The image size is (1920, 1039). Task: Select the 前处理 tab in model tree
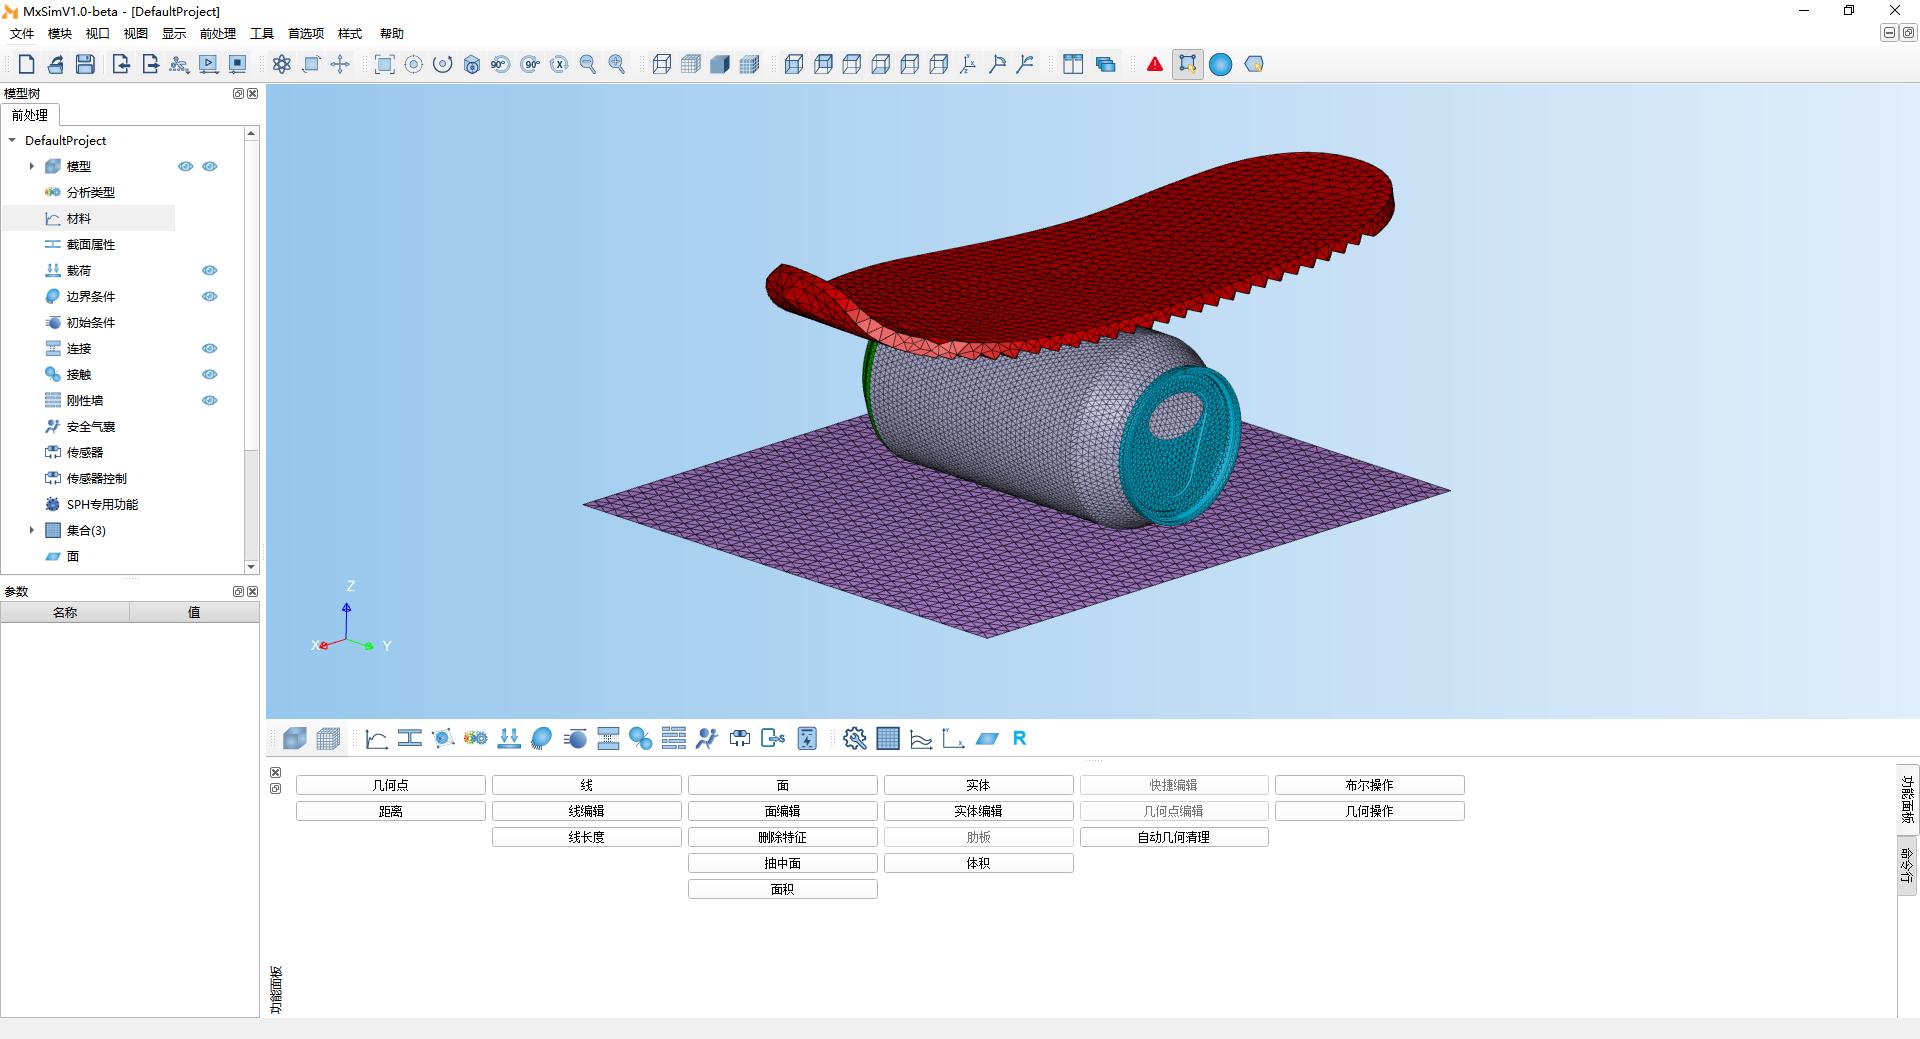[x=30, y=115]
